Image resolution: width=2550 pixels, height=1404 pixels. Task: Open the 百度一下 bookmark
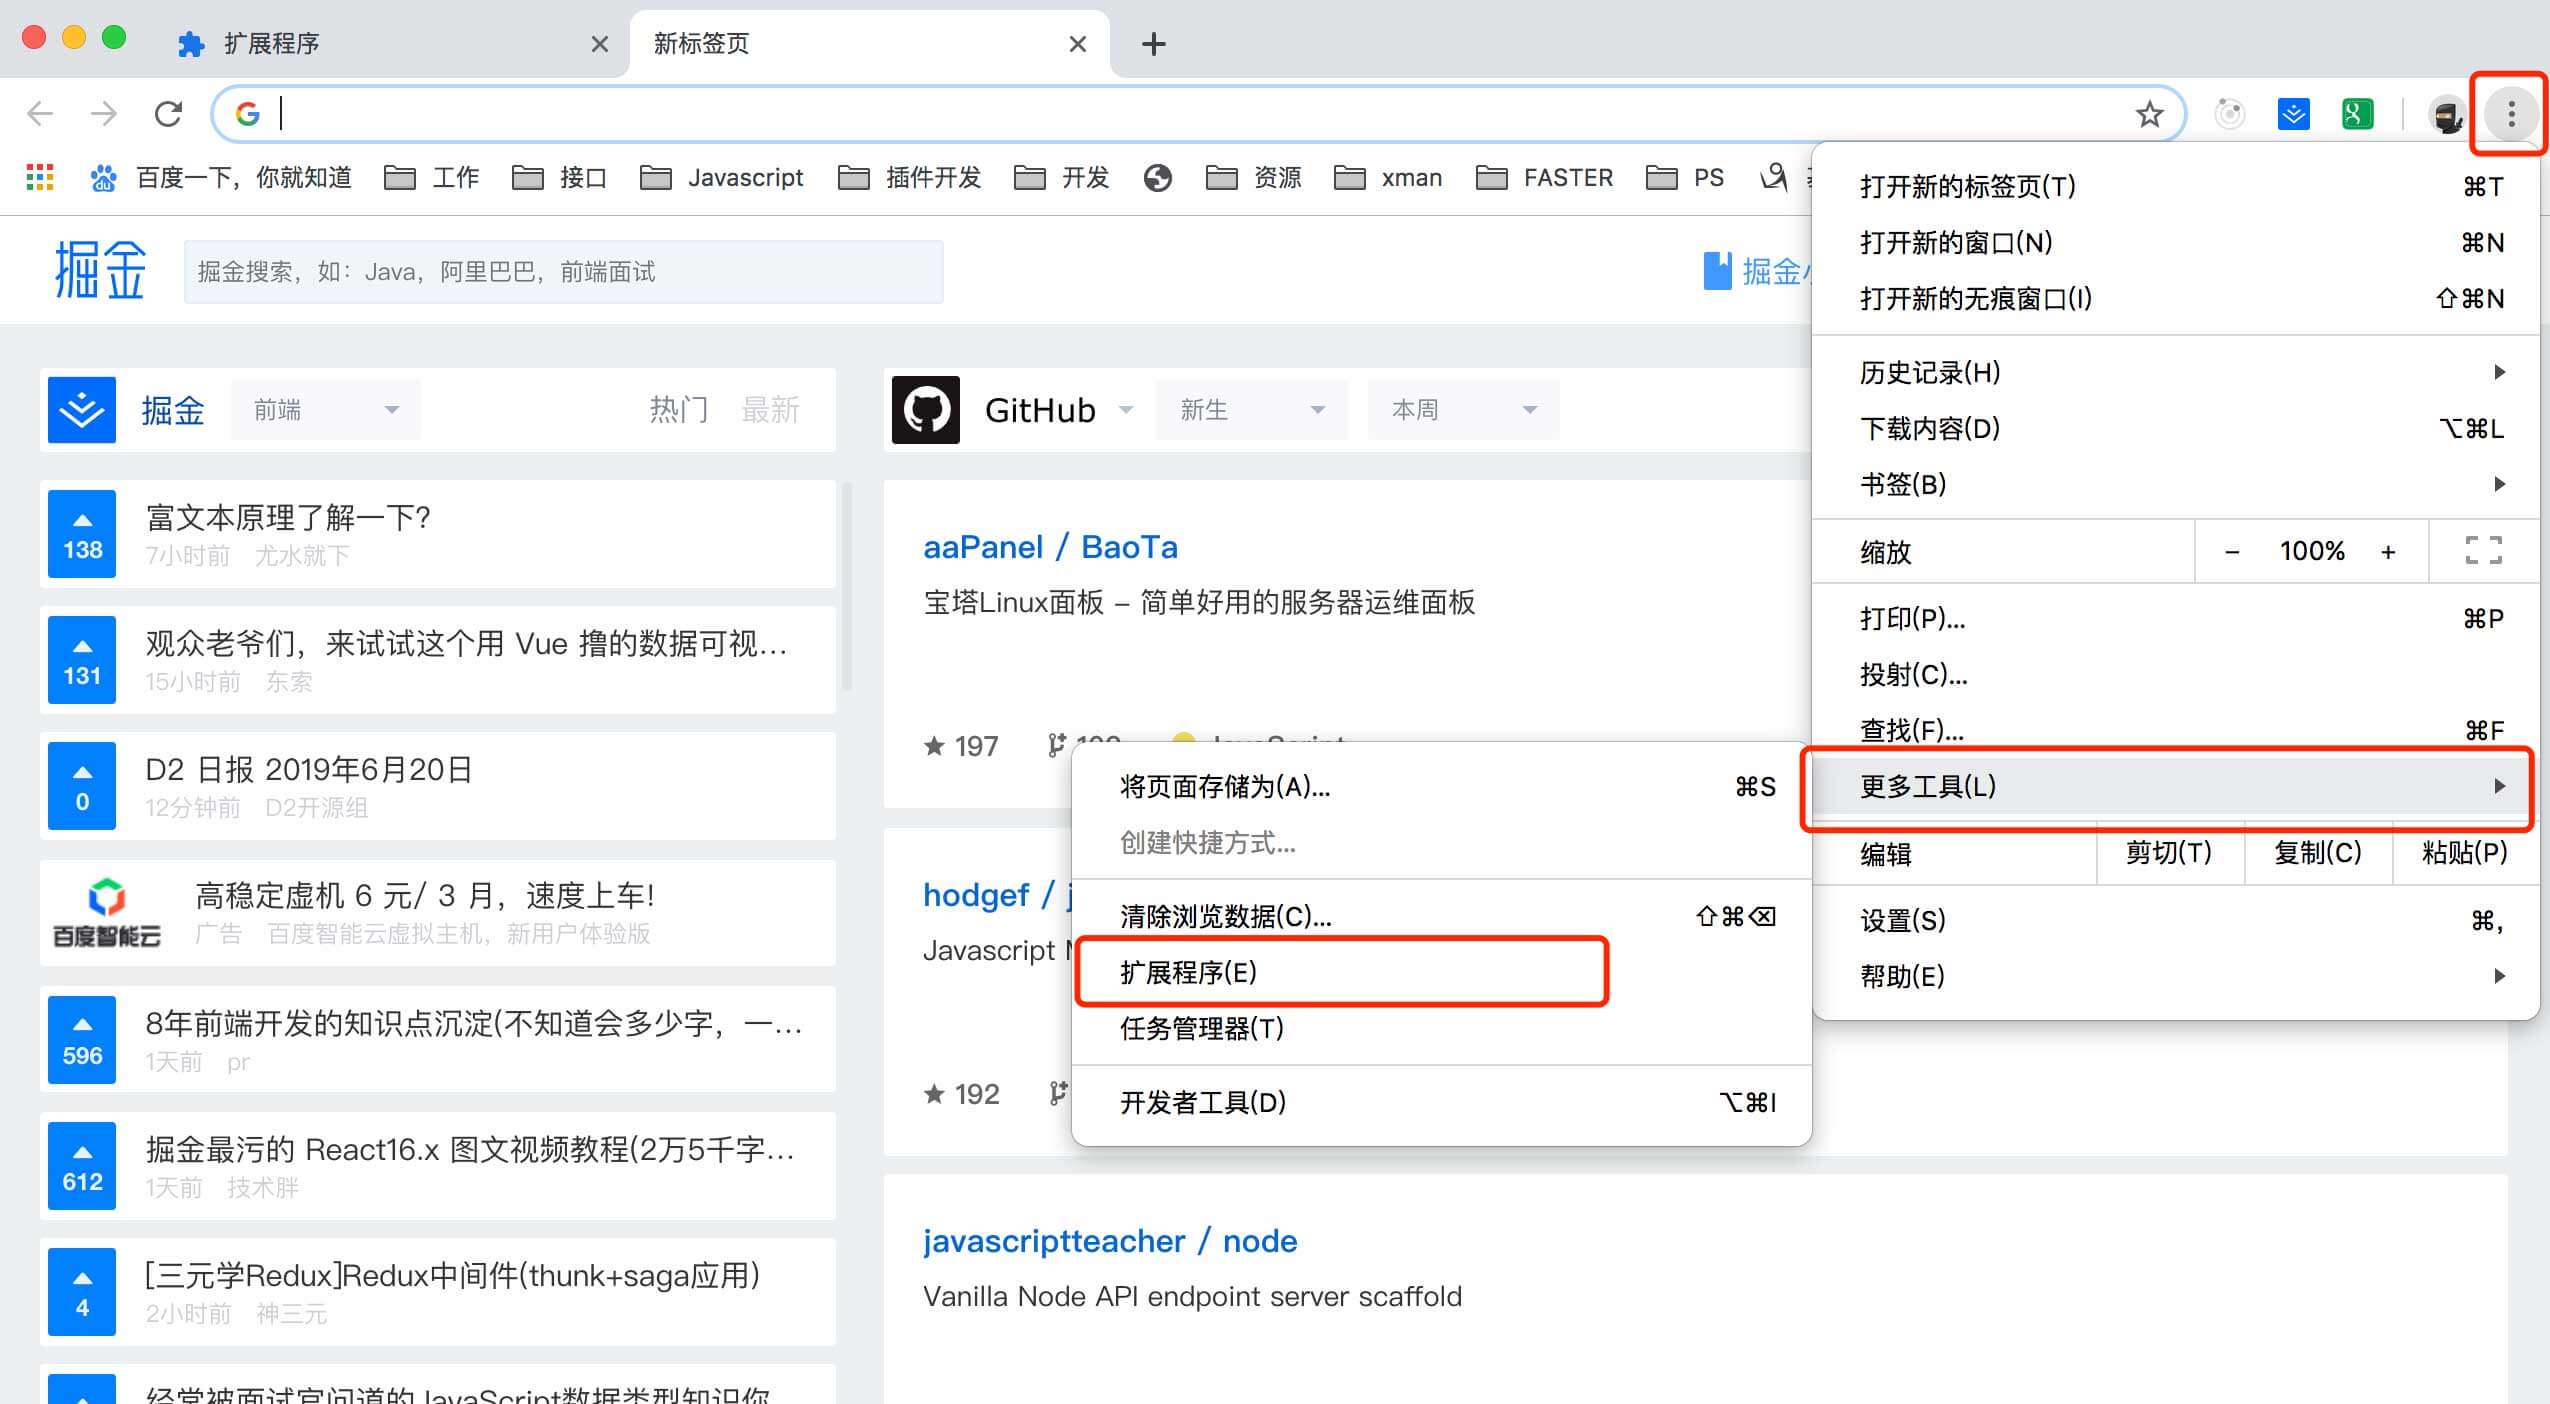click(221, 178)
